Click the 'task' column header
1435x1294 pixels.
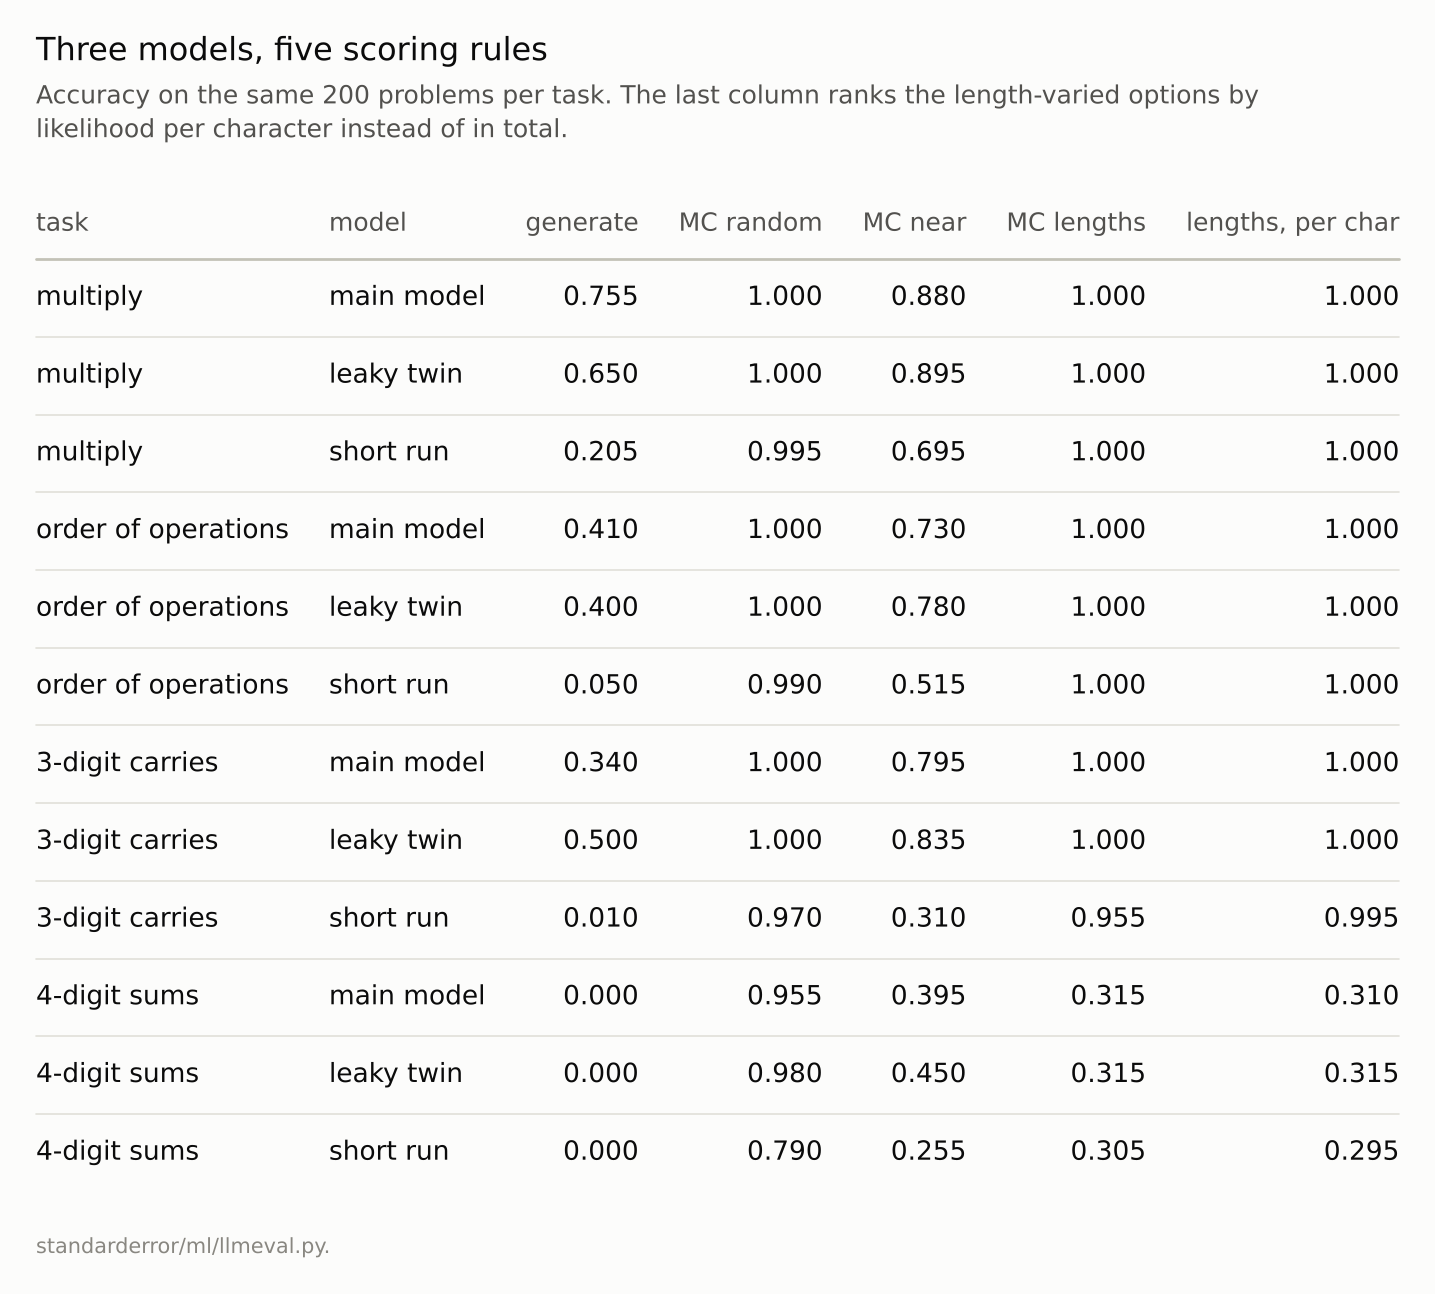point(62,222)
